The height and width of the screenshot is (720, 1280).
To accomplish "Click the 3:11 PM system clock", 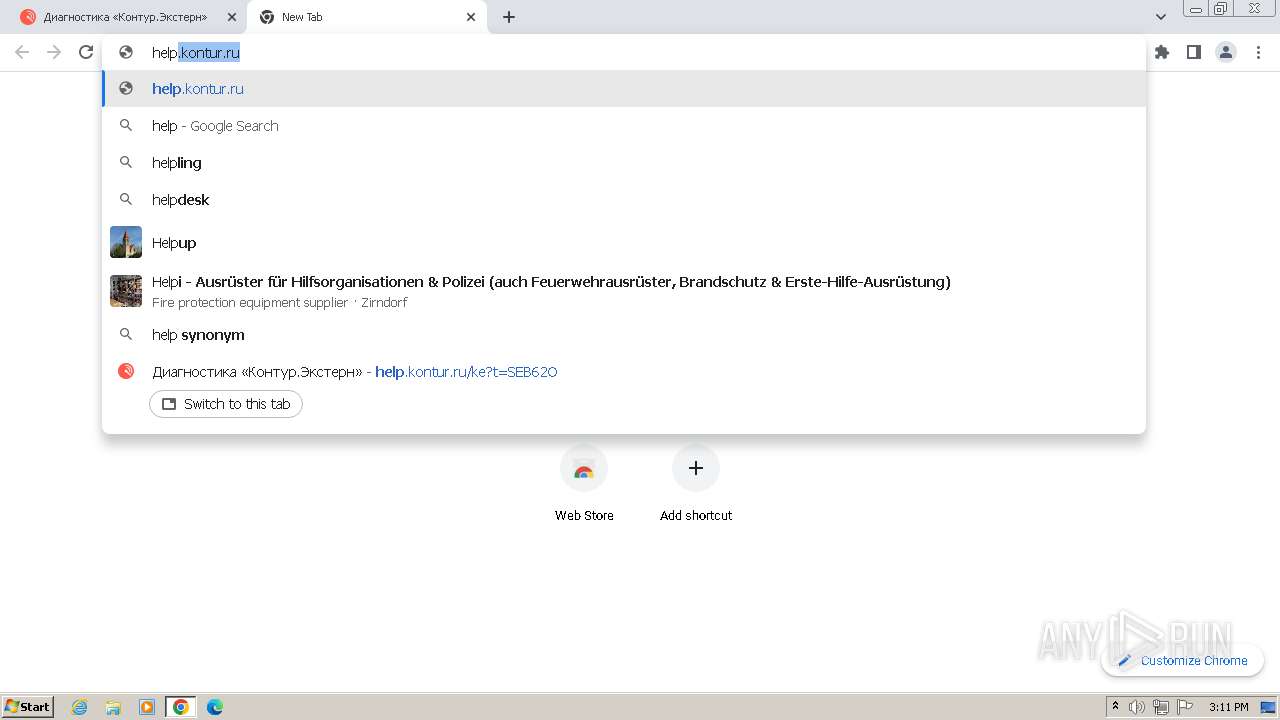I will [1228, 707].
